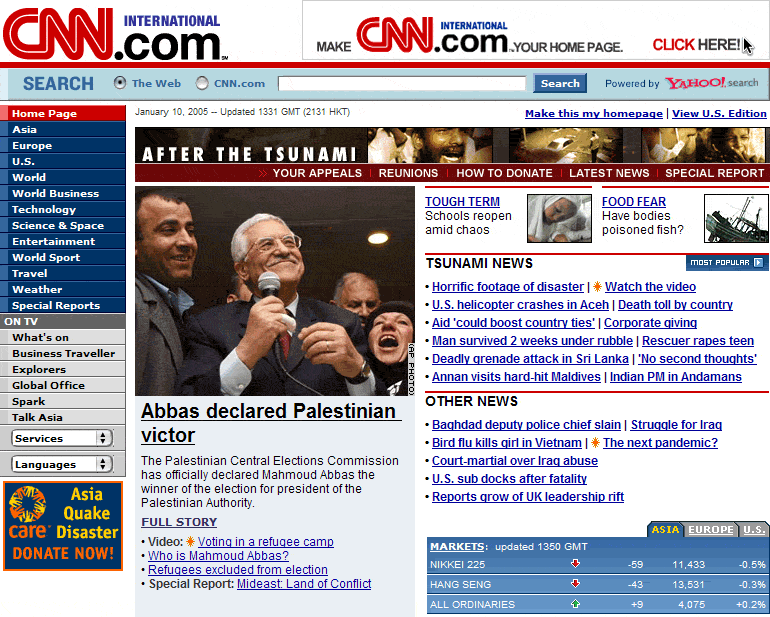Image resolution: width=770 pixels, height=617 pixels.
Task: Open Technology section in sidebar
Action: [x=63, y=209]
